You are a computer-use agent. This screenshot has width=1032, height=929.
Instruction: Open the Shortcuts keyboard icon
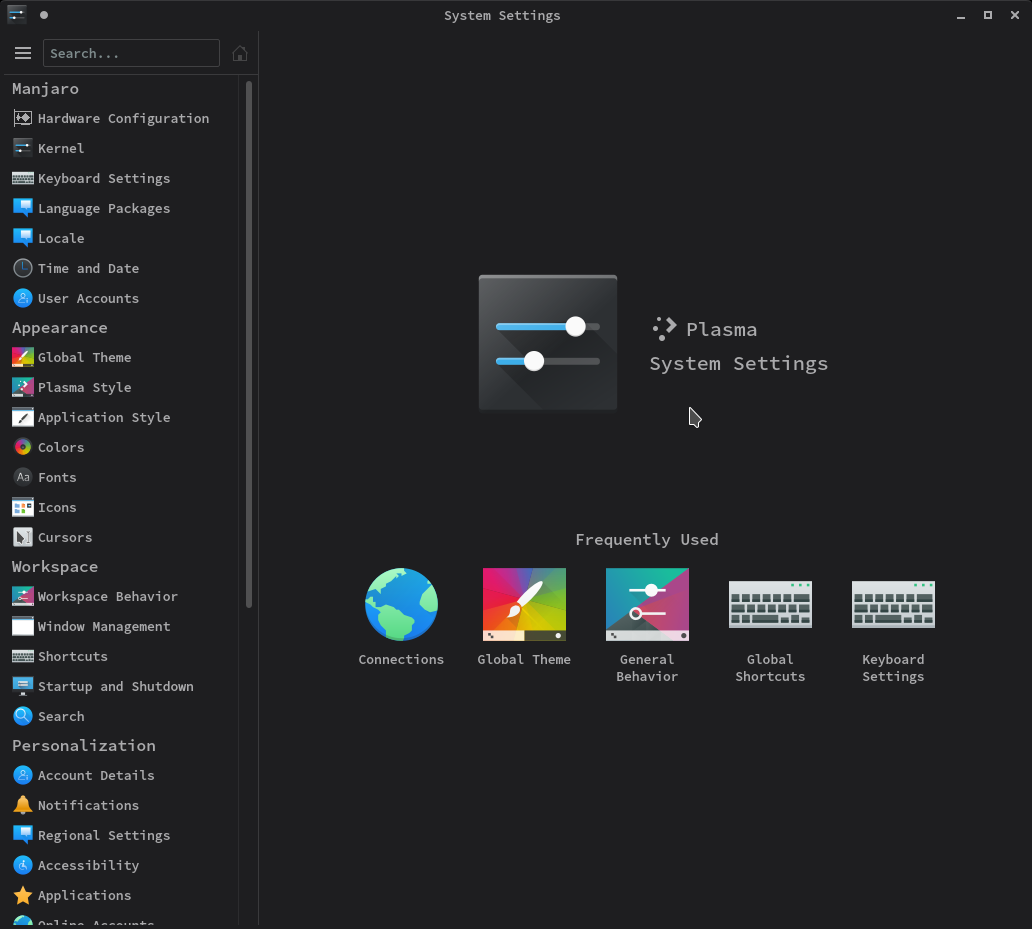coord(23,656)
